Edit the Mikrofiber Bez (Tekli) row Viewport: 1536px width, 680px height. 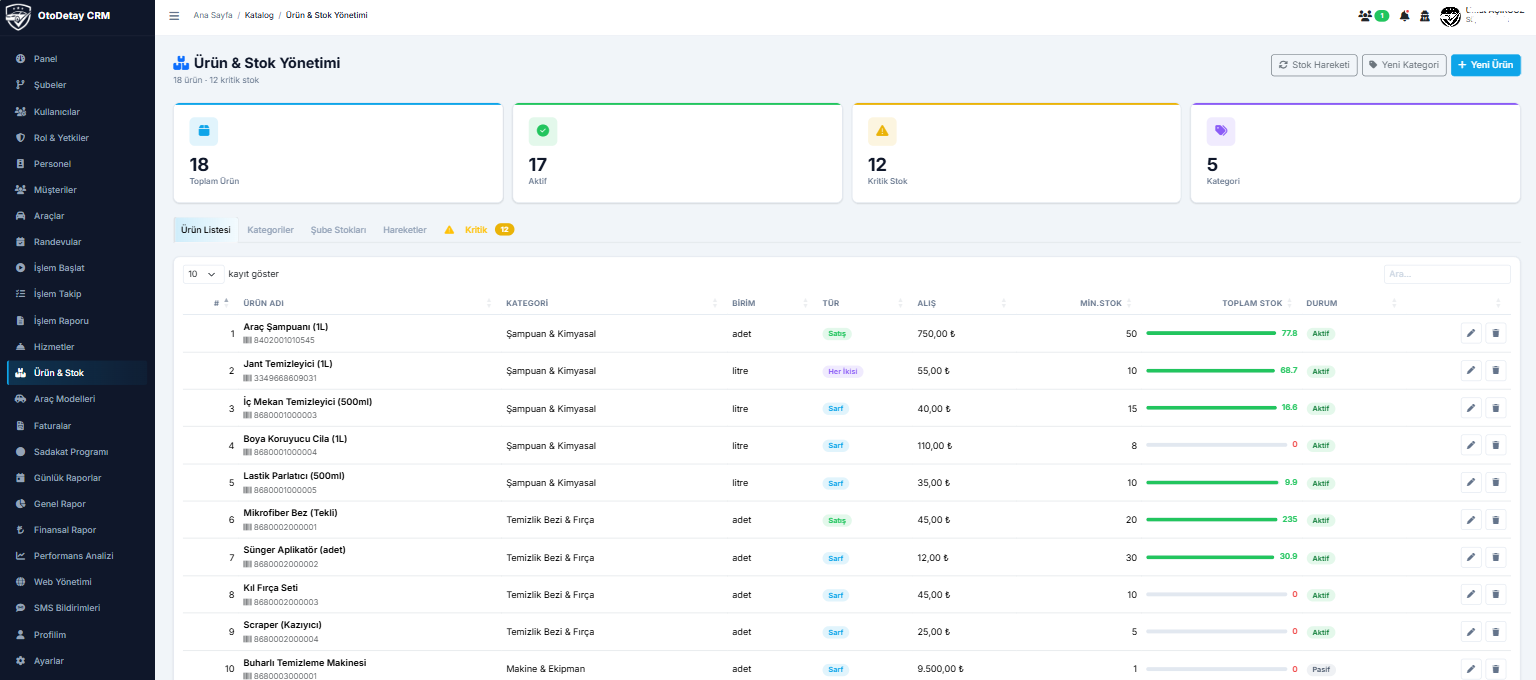click(1471, 520)
